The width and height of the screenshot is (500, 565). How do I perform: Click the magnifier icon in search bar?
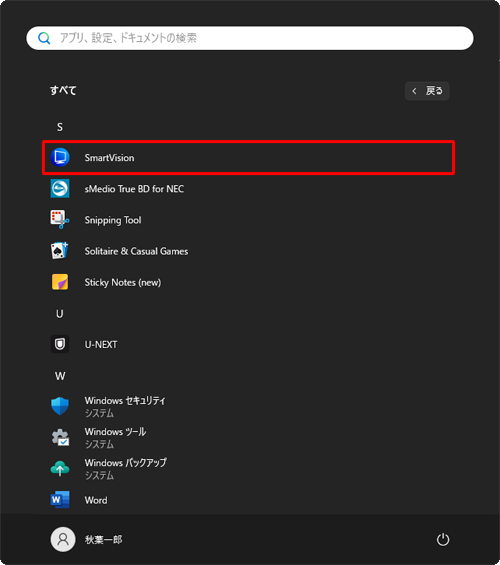point(44,38)
